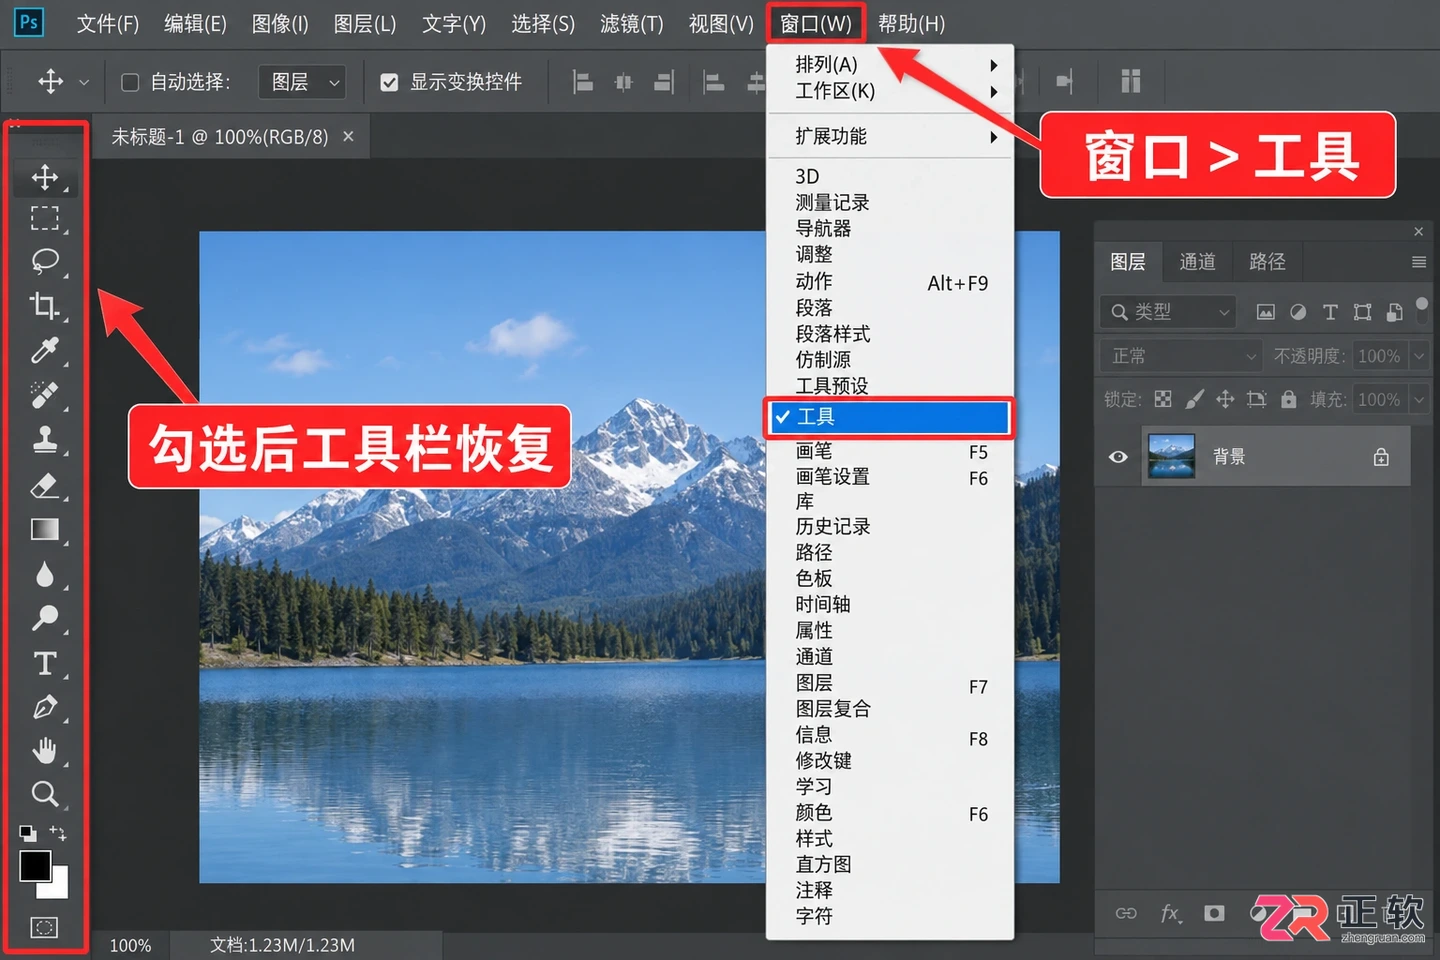The width and height of the screenshot is (1440, 960).
Task: Select the Blur droplet tool
Action: tap(44, 574)
